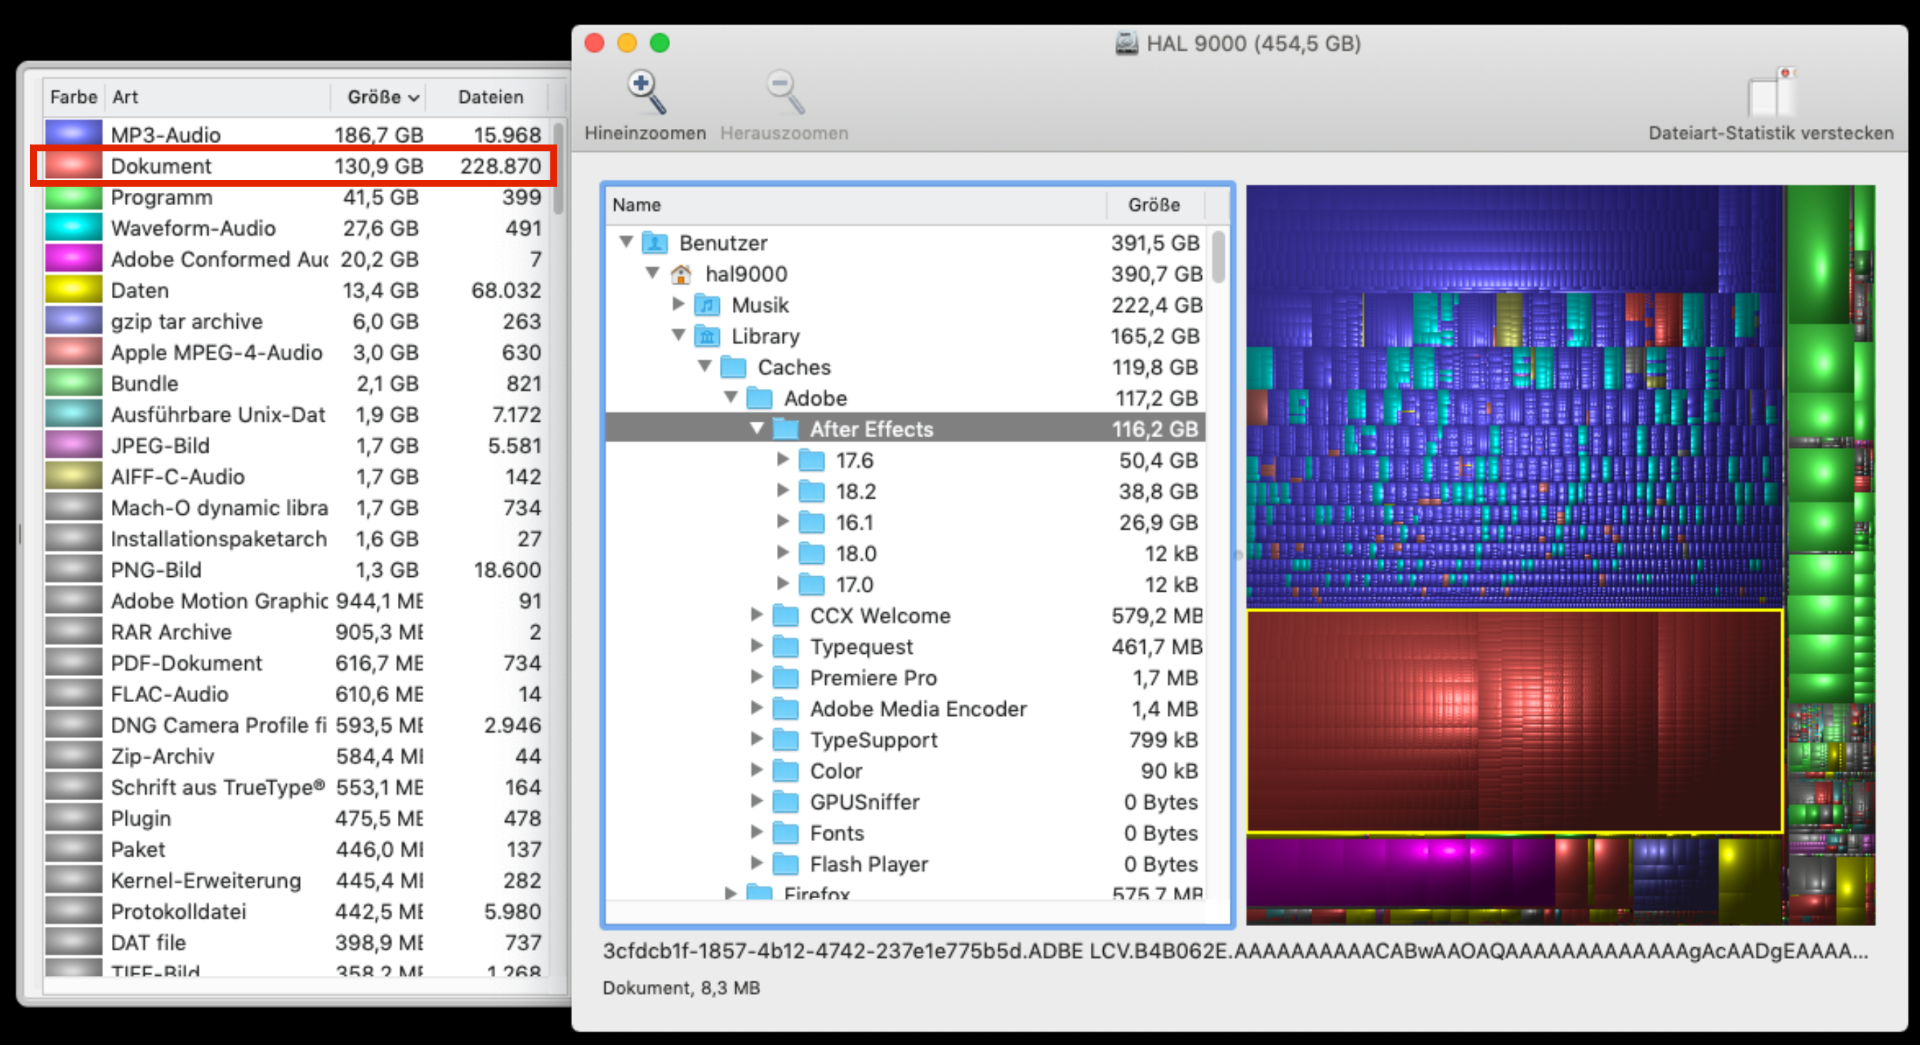The width and height of the screenshot is (1920, 1045).
Task: Collapse the After Effects folder
Action: tap(757, 429)
